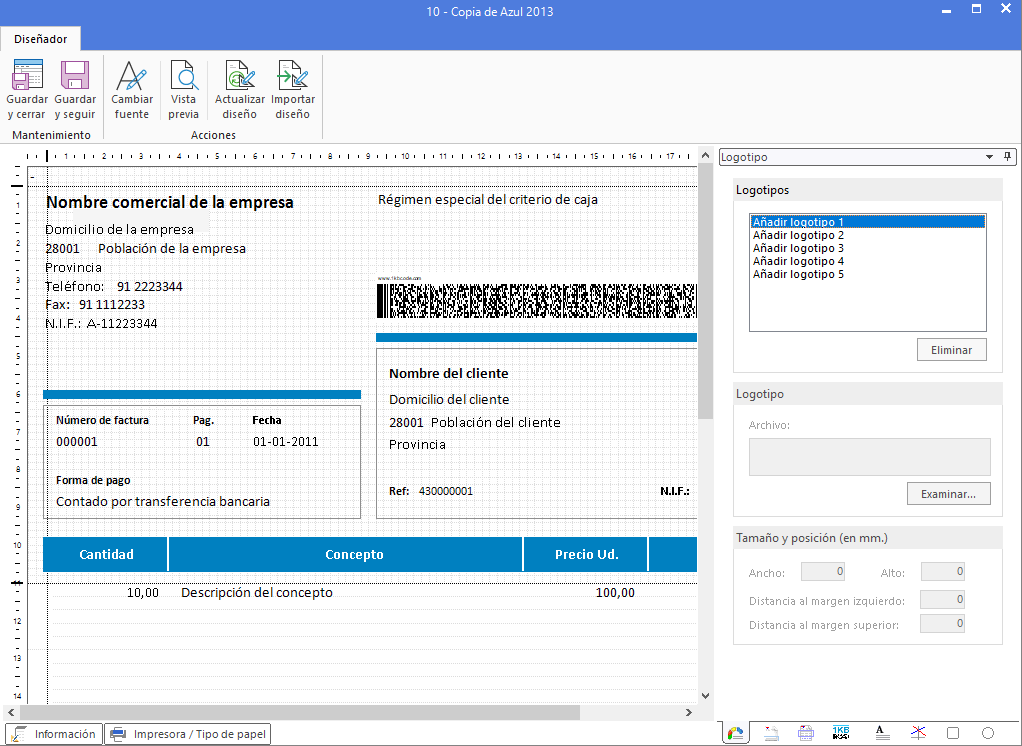Click Actualizar diseño icon
1022x746 pixels.
tap(239, 90)
